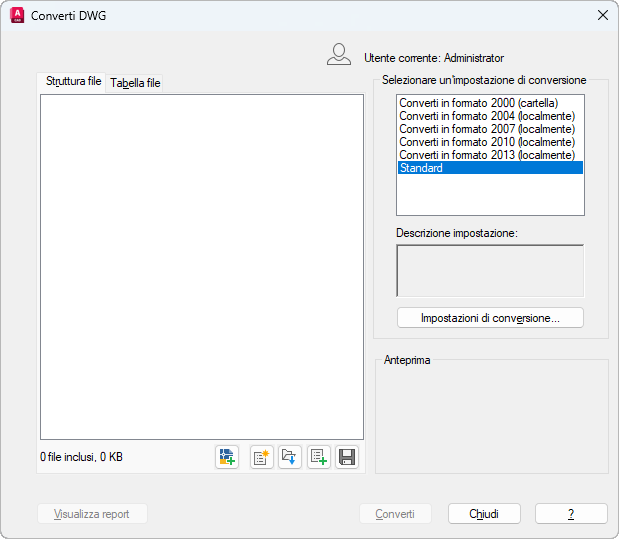Select Converti in formato 2004 (localmente)
619x539 pixels.
coord(490,116)
